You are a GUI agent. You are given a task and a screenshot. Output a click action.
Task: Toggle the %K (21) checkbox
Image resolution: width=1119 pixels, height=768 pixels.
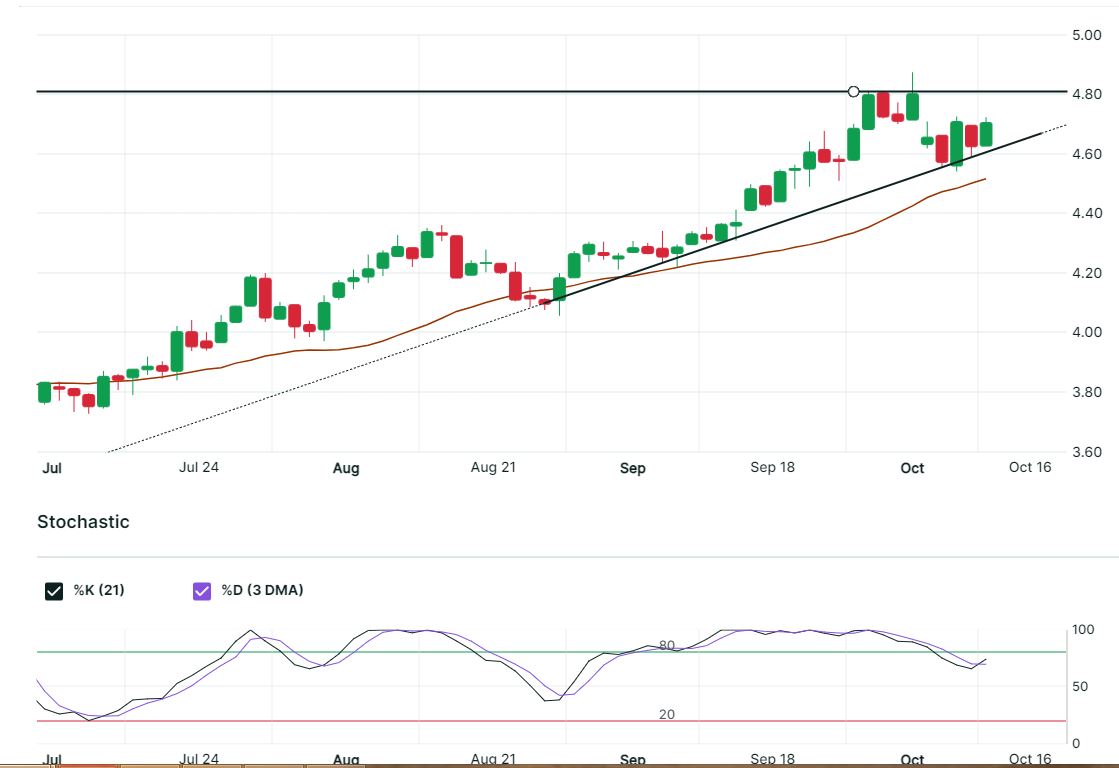[x=54, y=591]
